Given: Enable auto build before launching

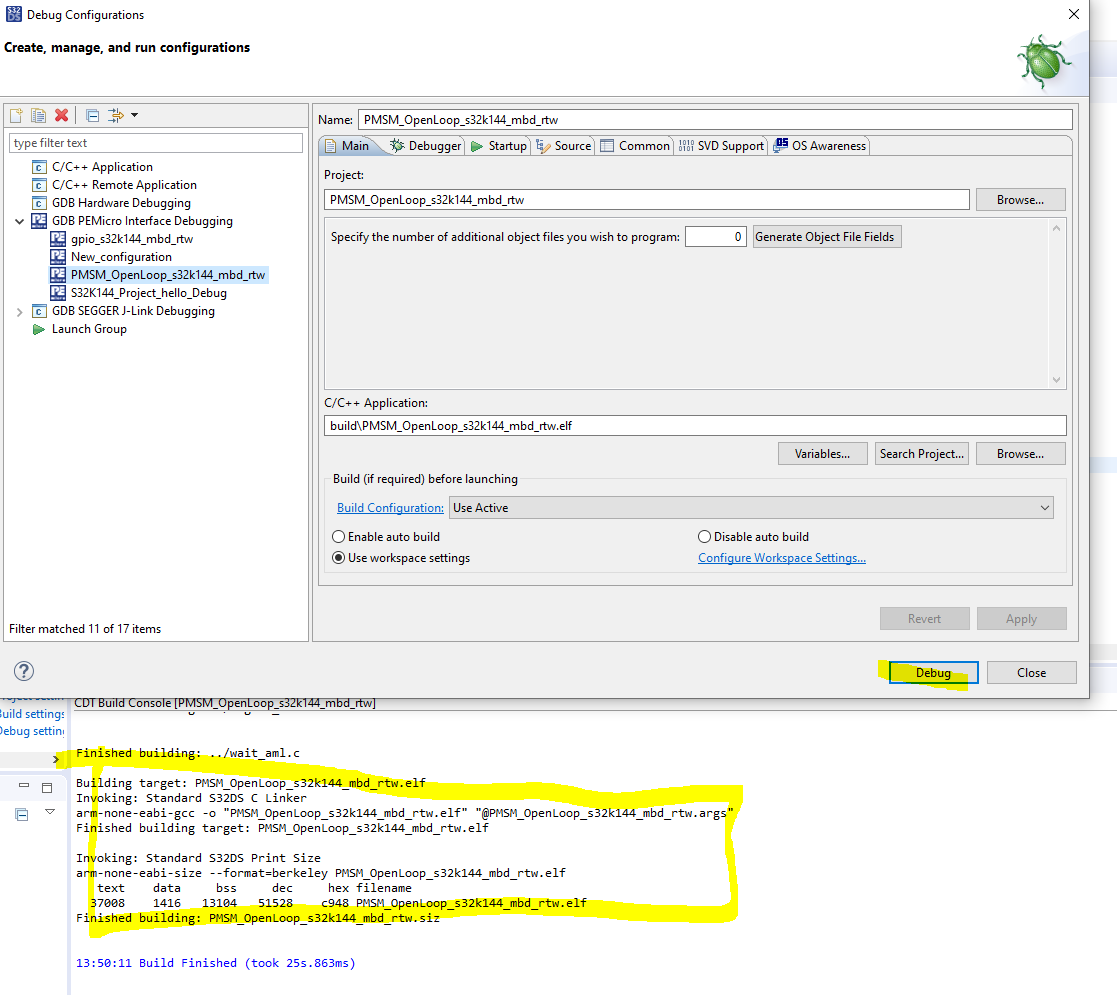Looking at the screenshot, I should (x=338, y=536).
